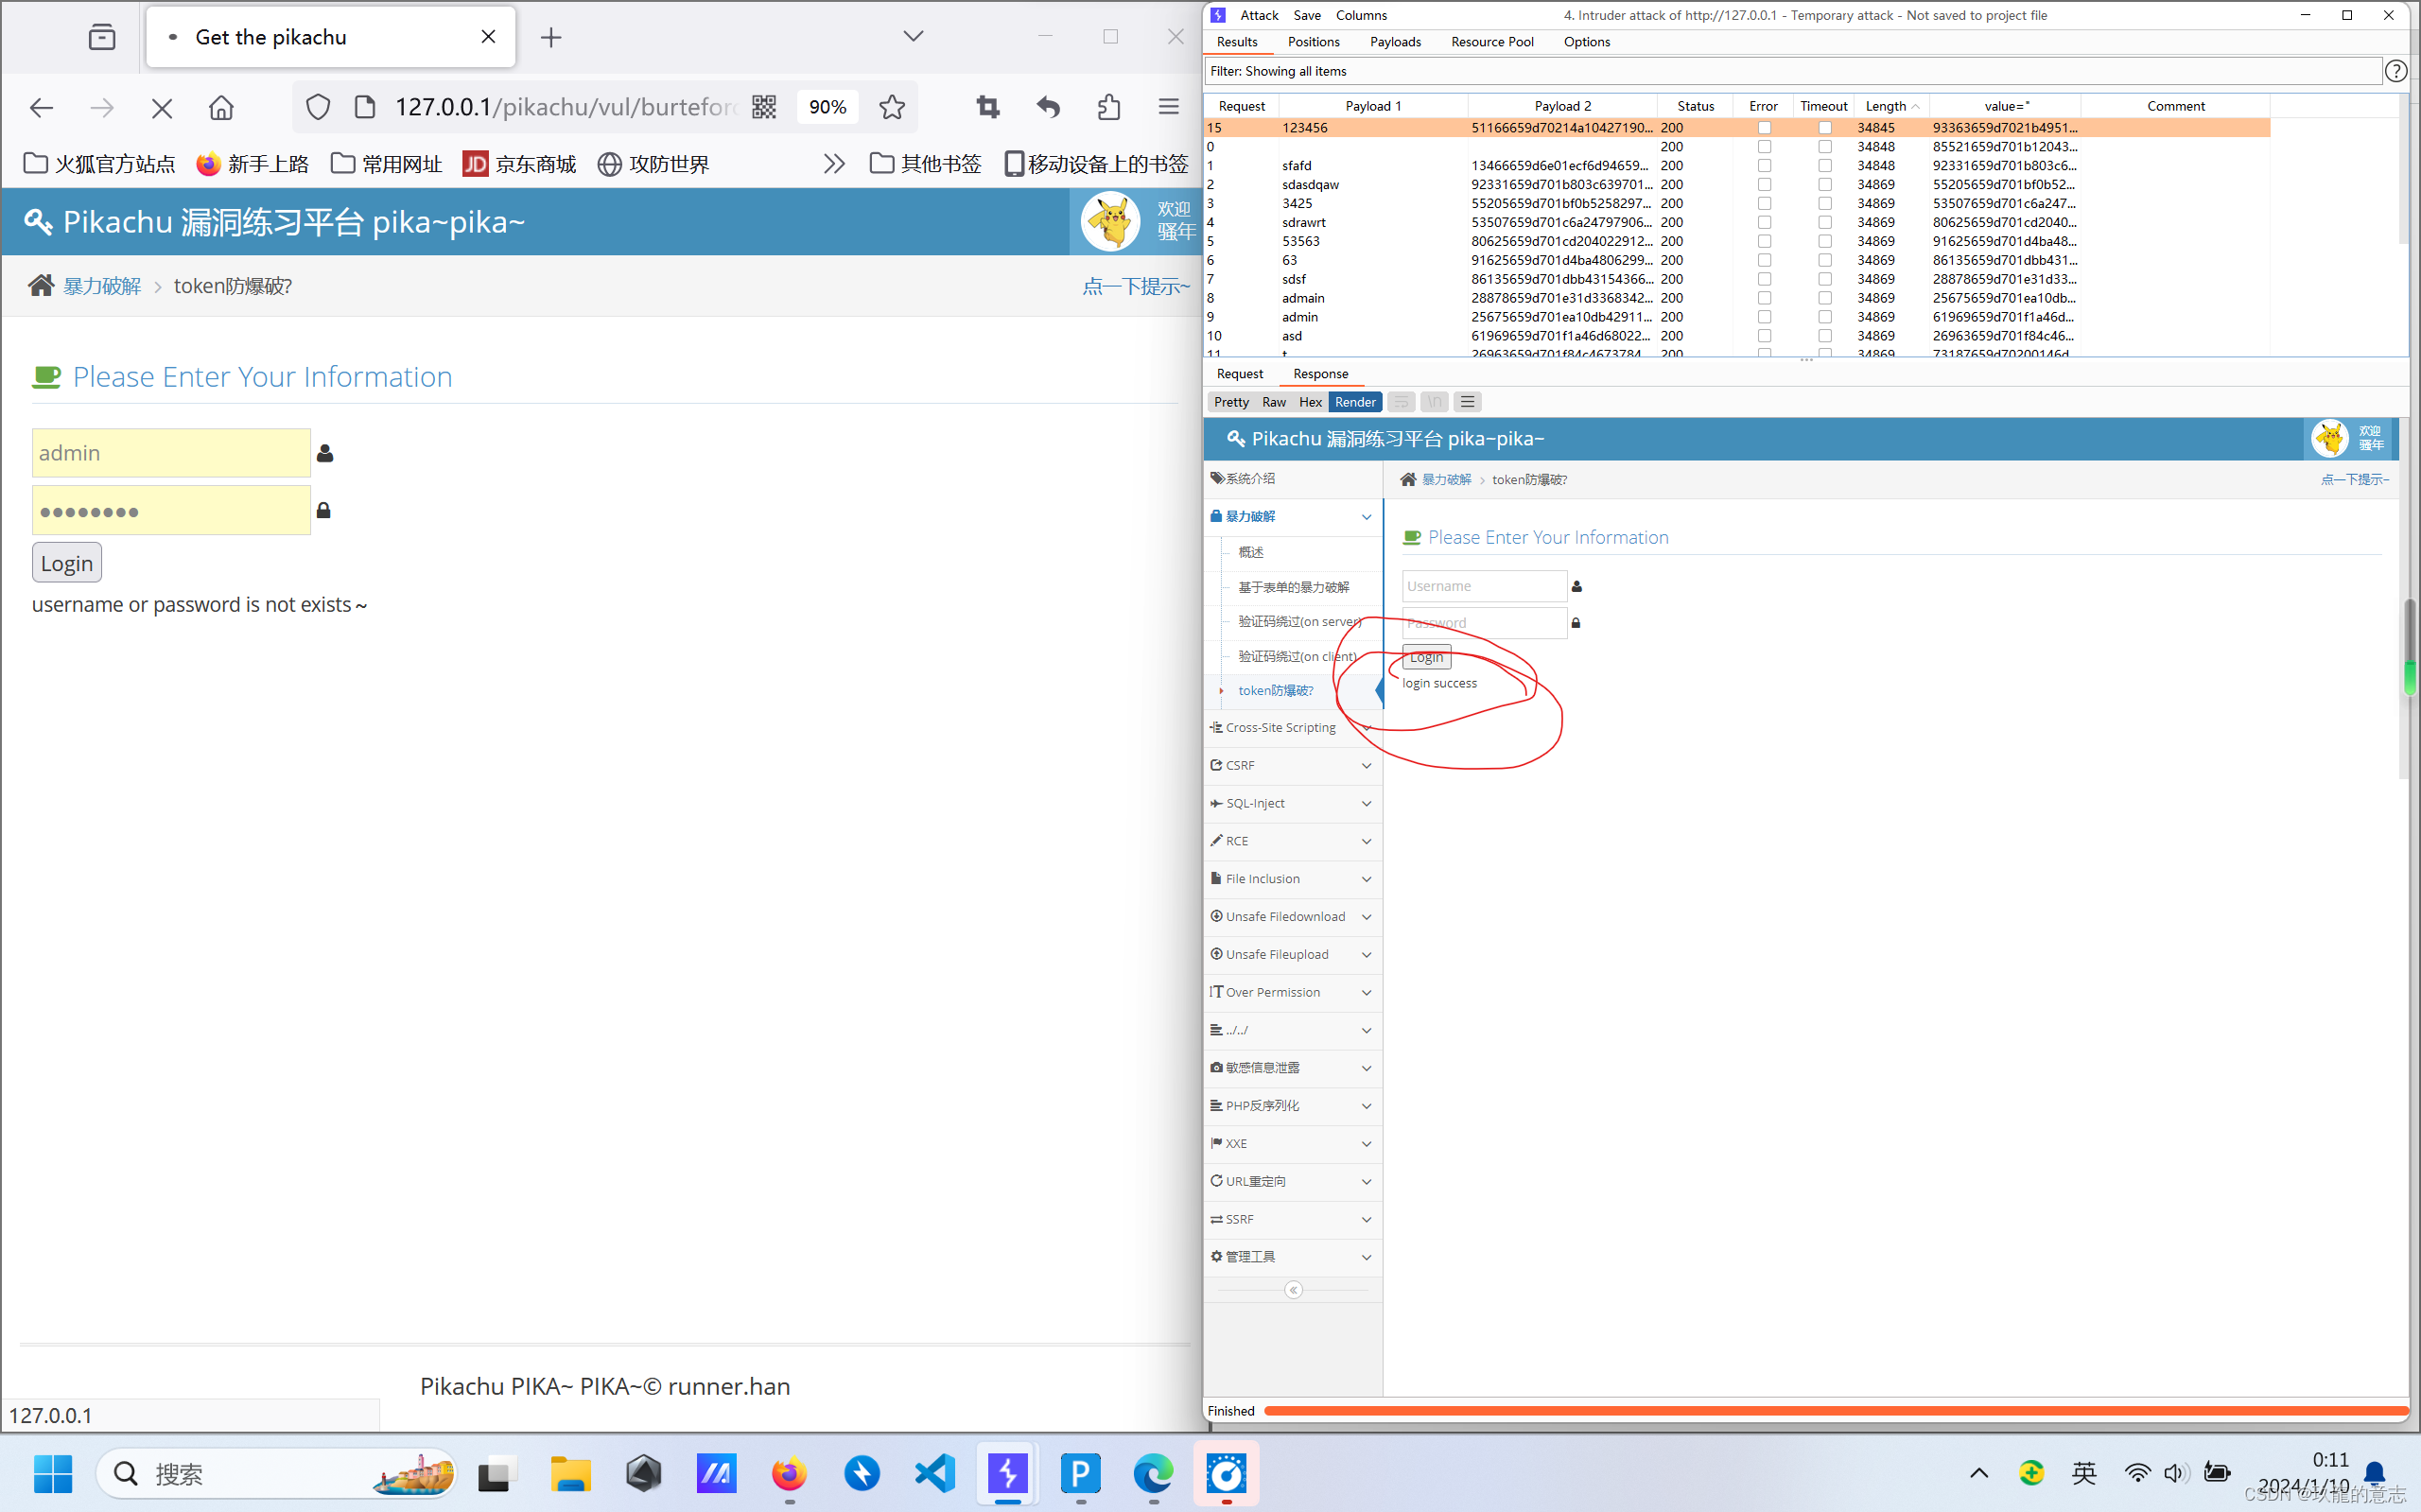This screenshot has height=1512, width=2421.
Task: Open Firefox hamburger menu
Action: 1168,107
